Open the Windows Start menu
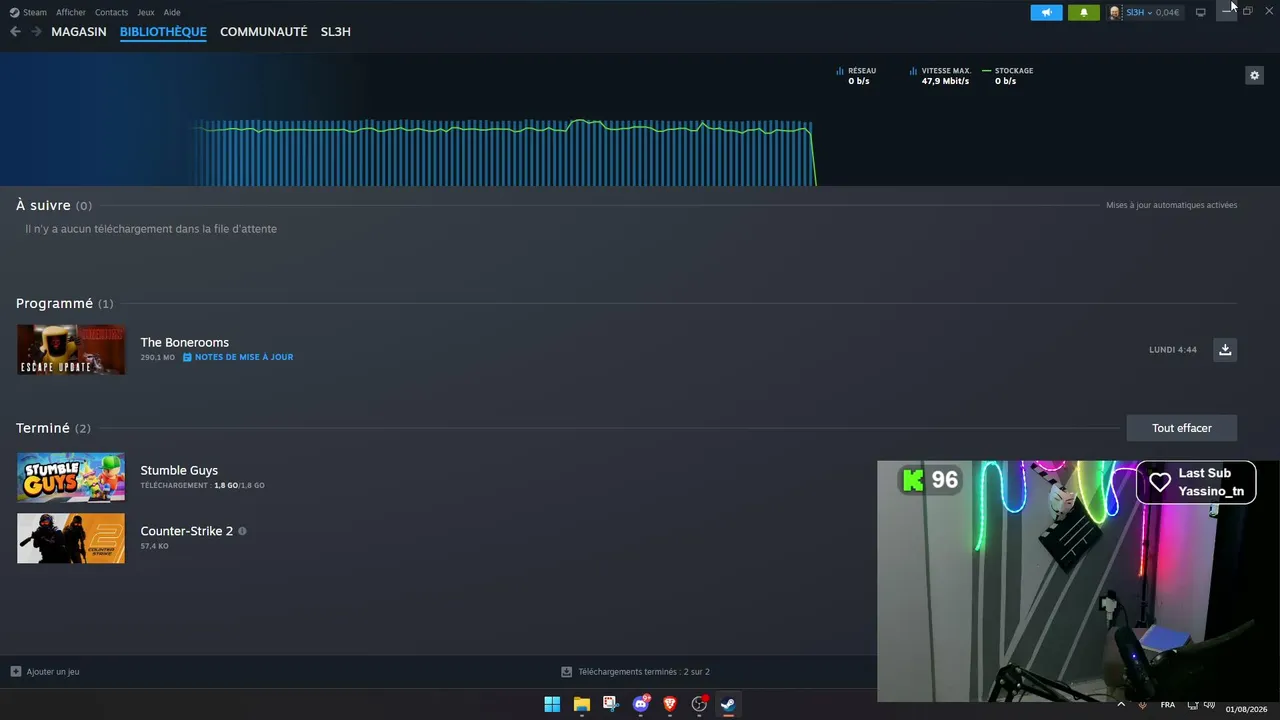 [x=552, y=704]
